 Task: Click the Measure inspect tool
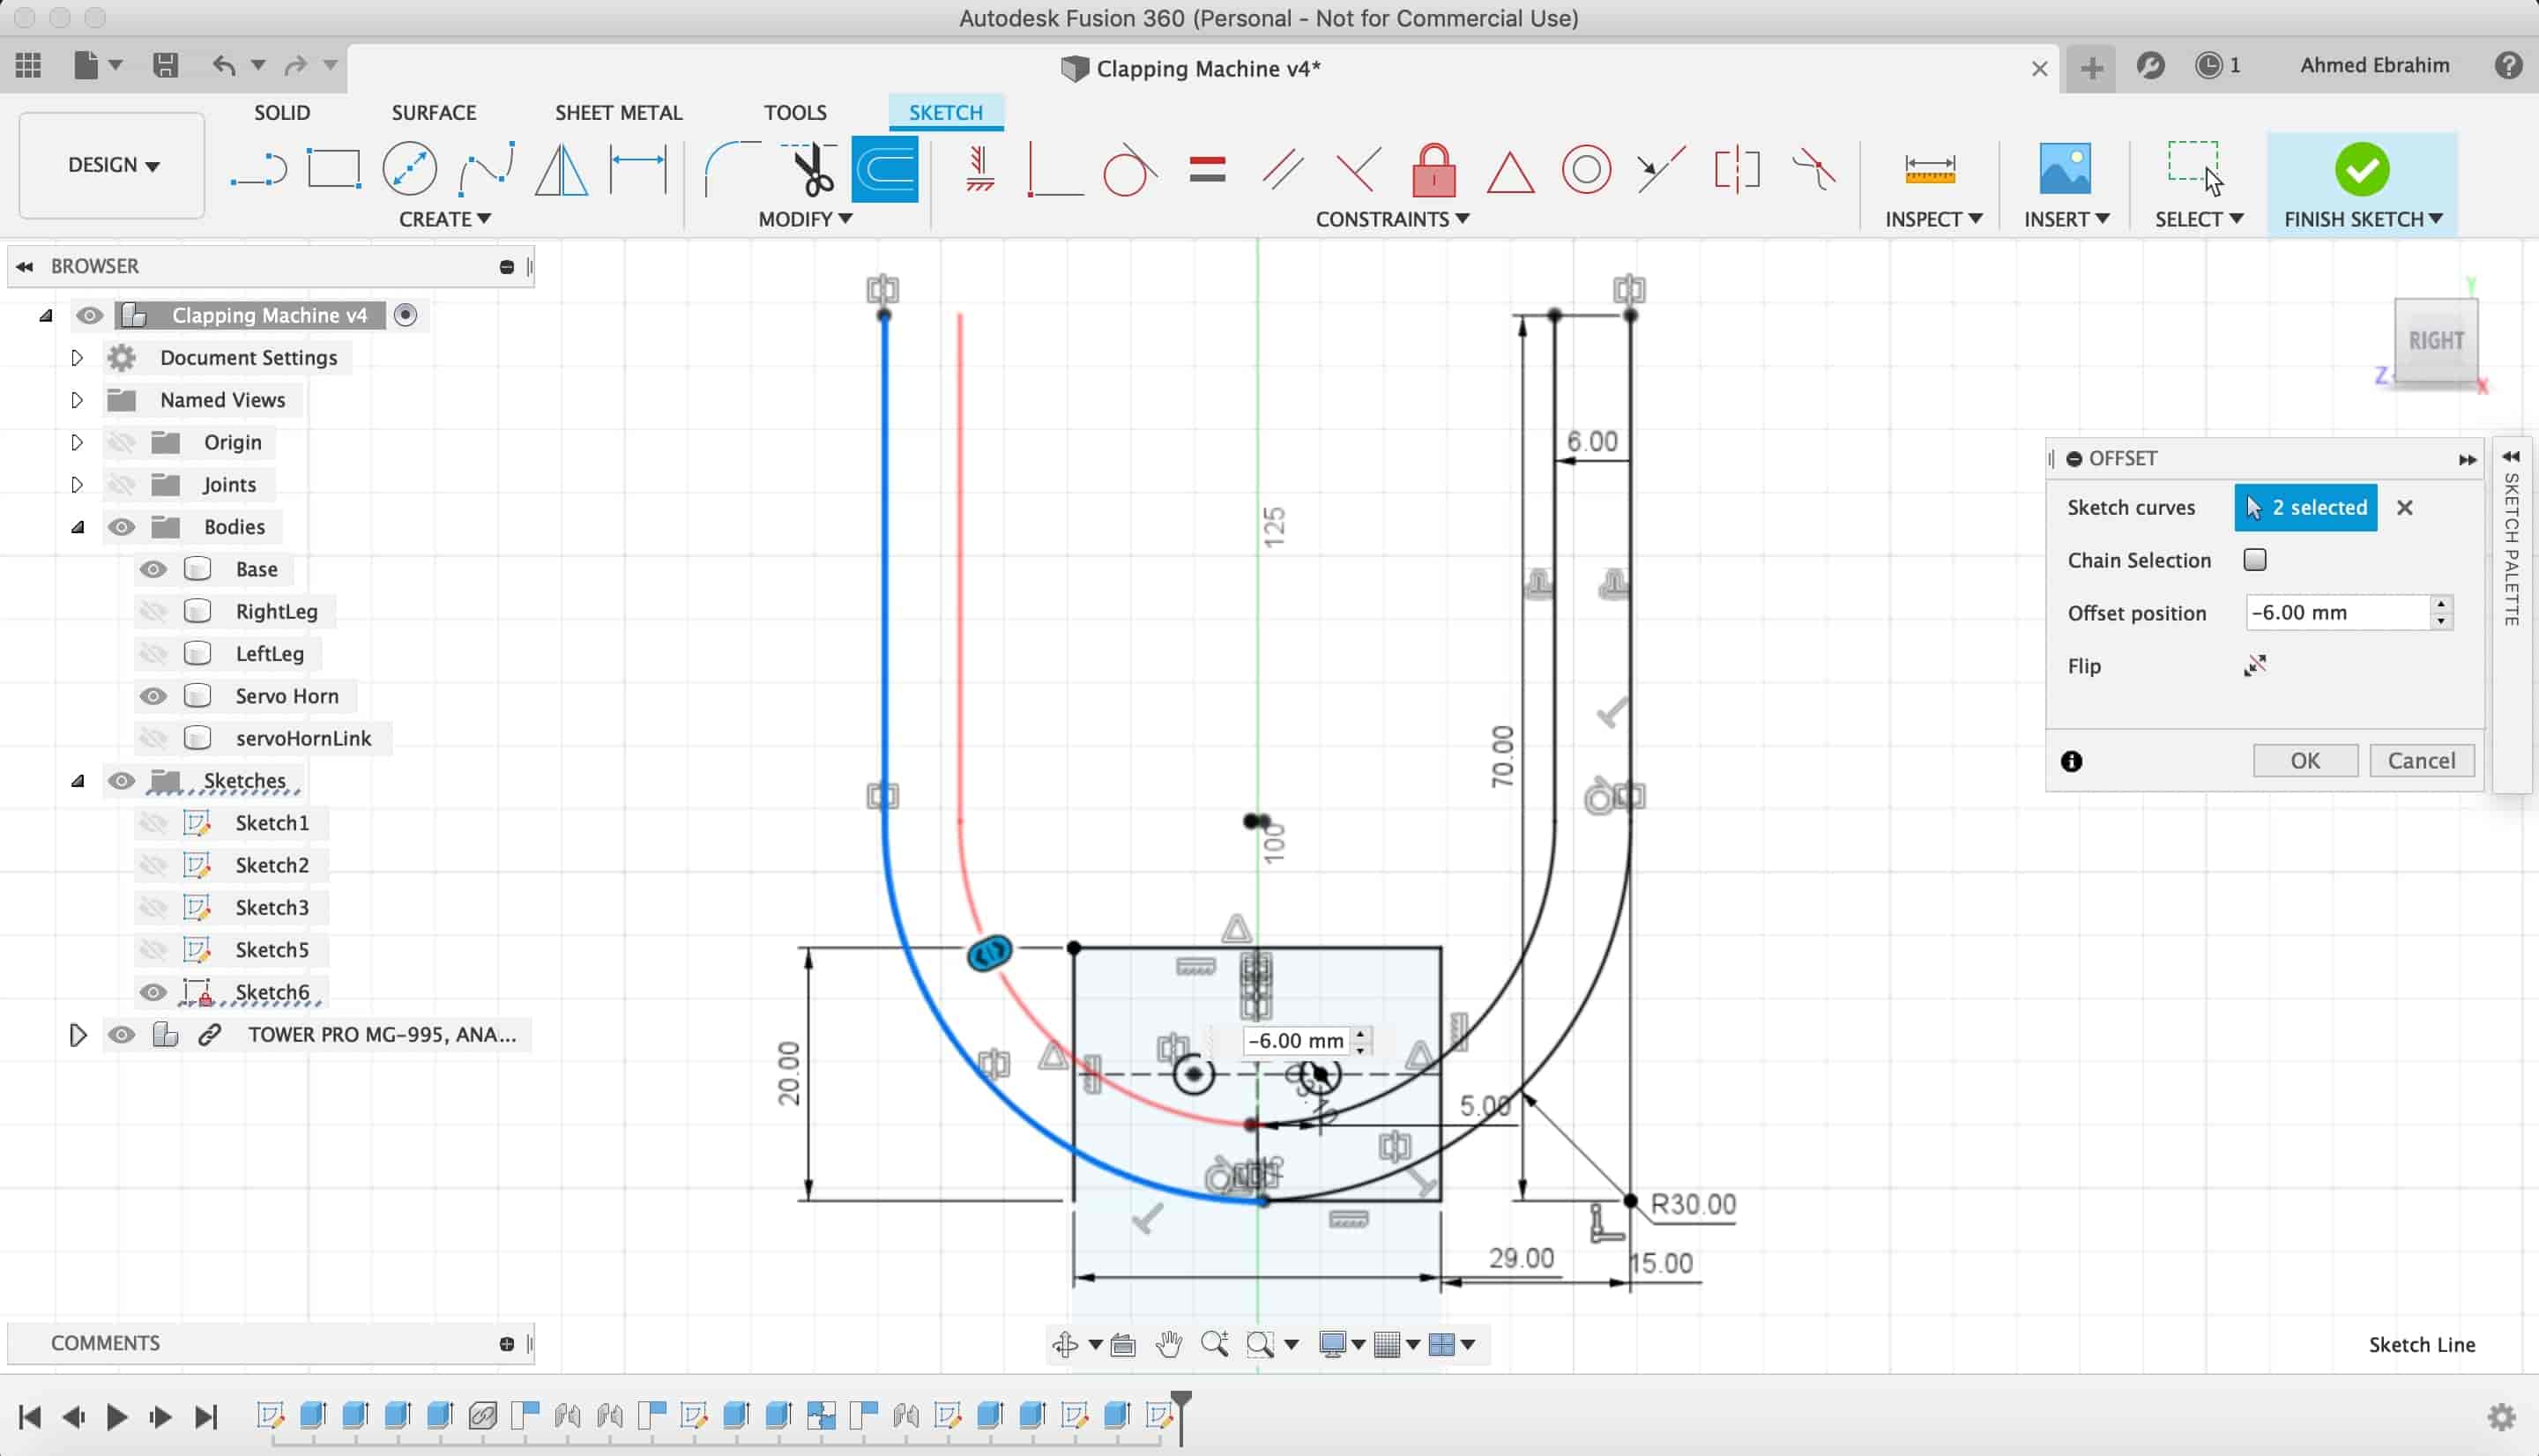(1929, 169)
